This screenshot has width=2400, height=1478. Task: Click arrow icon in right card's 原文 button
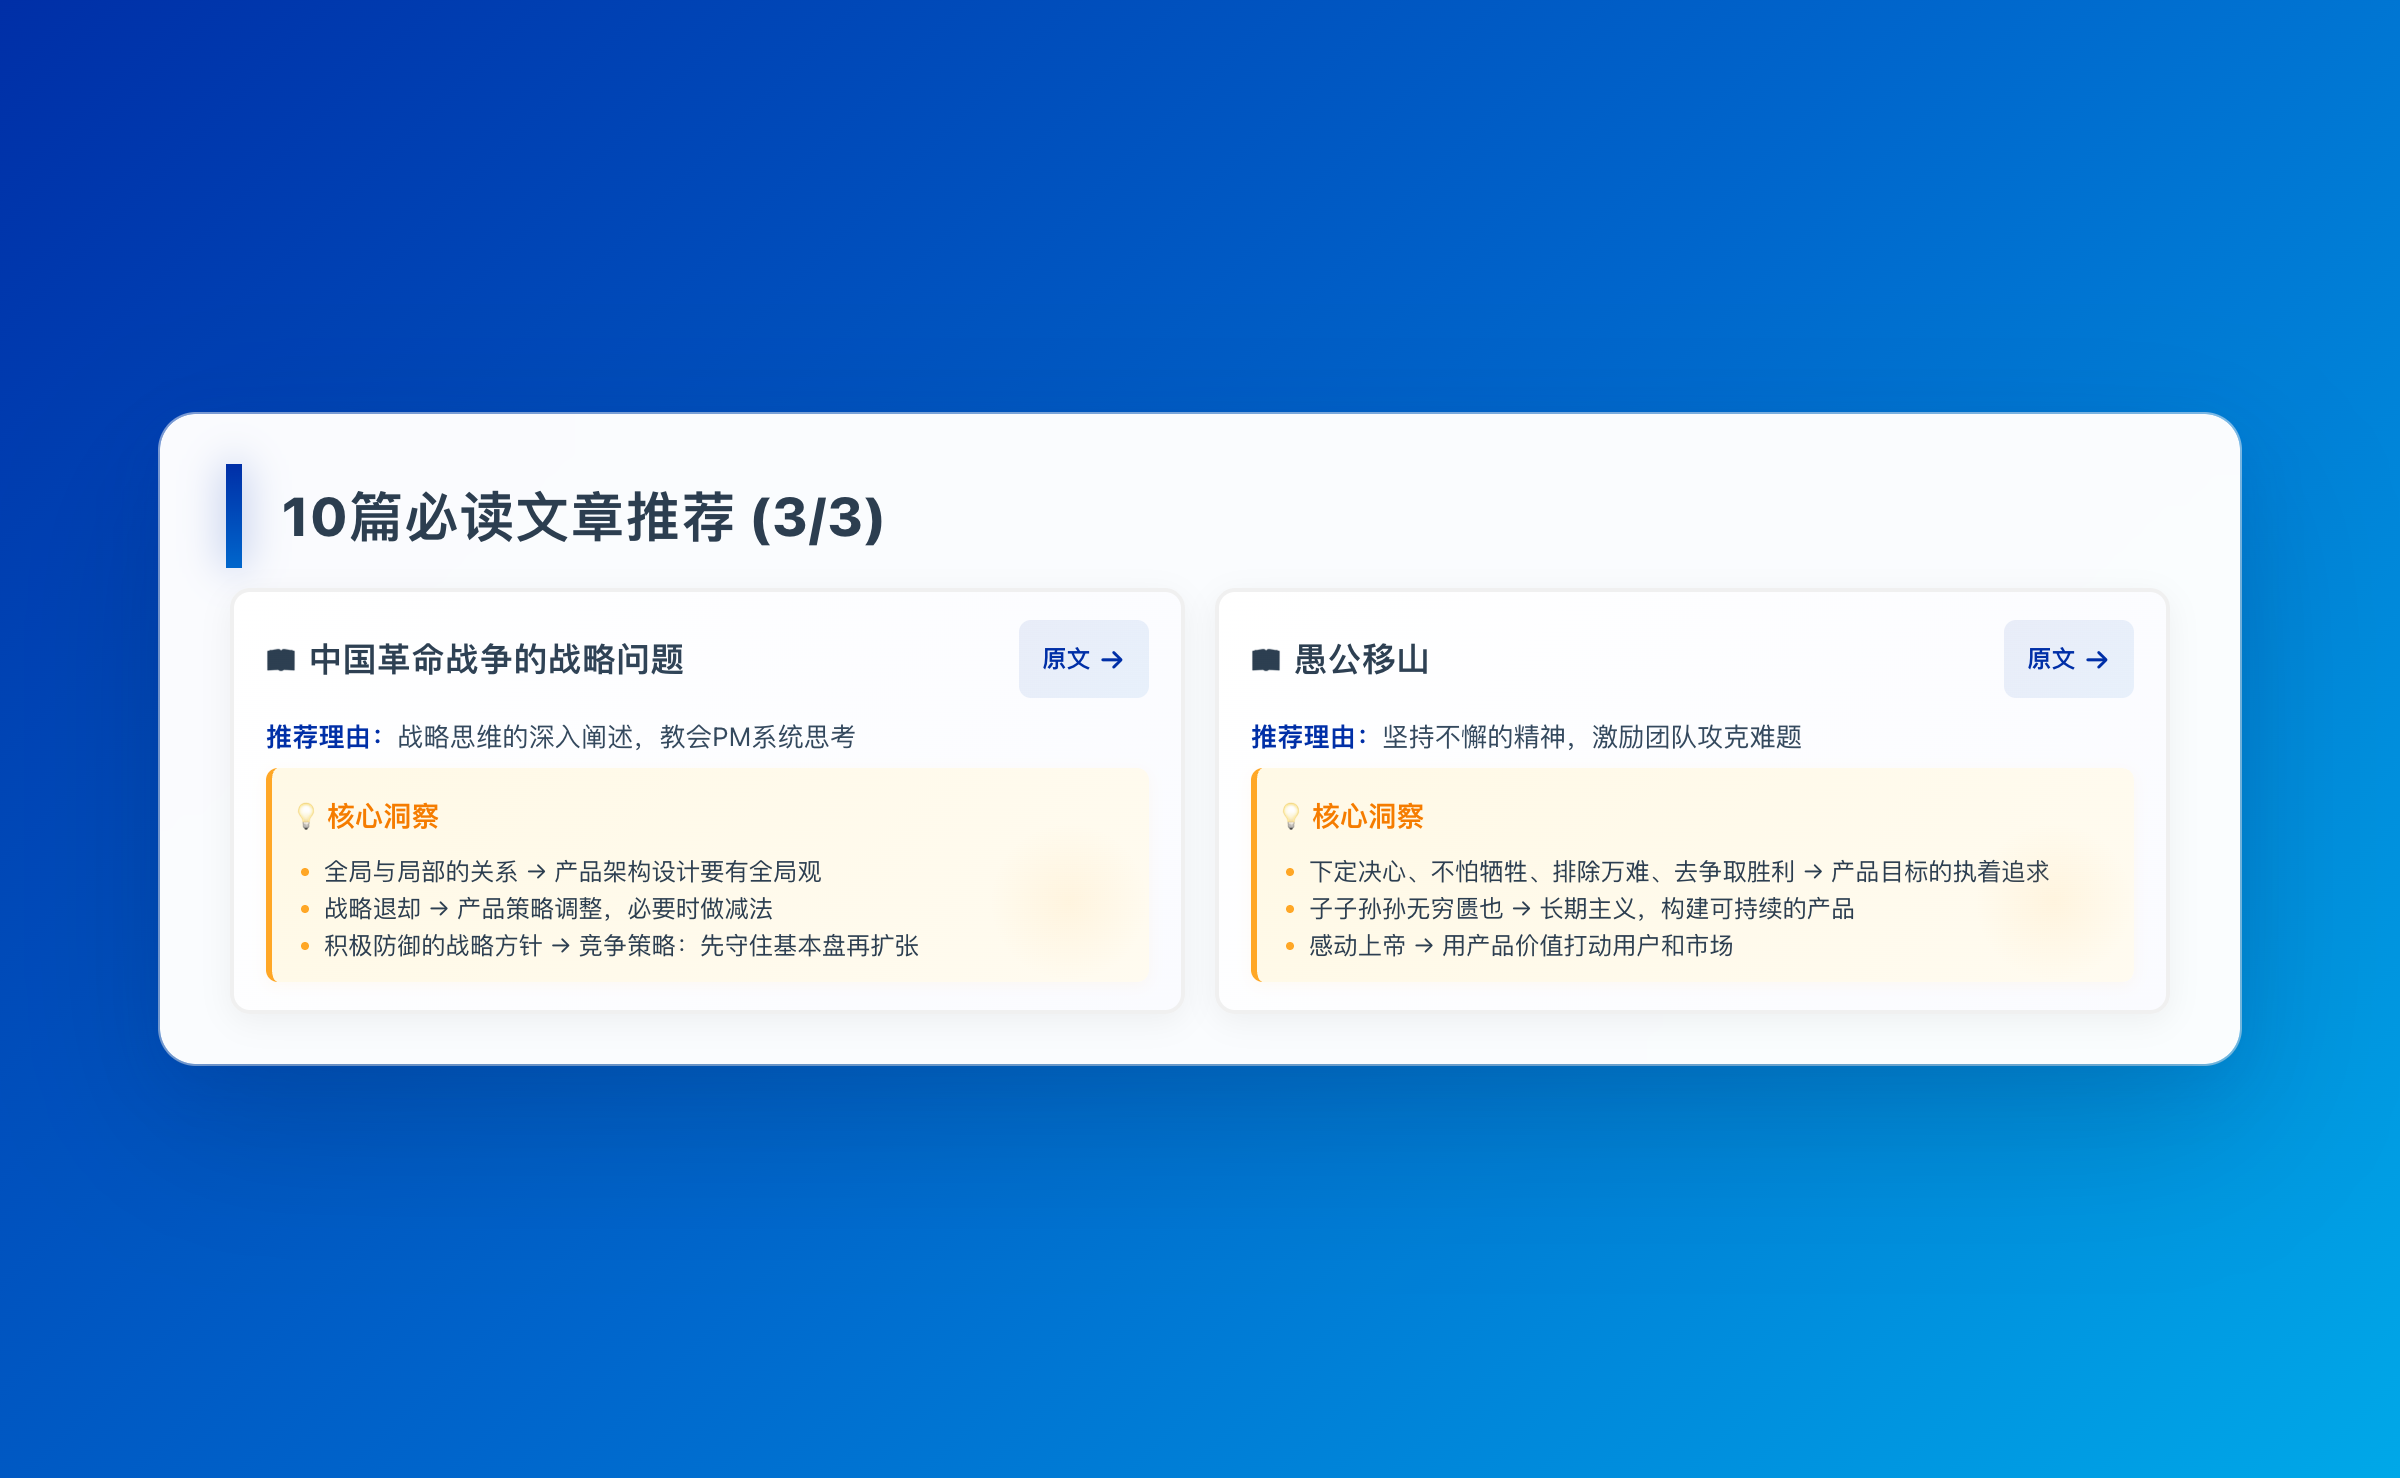pyautogui.click(x=2097, y=660)
